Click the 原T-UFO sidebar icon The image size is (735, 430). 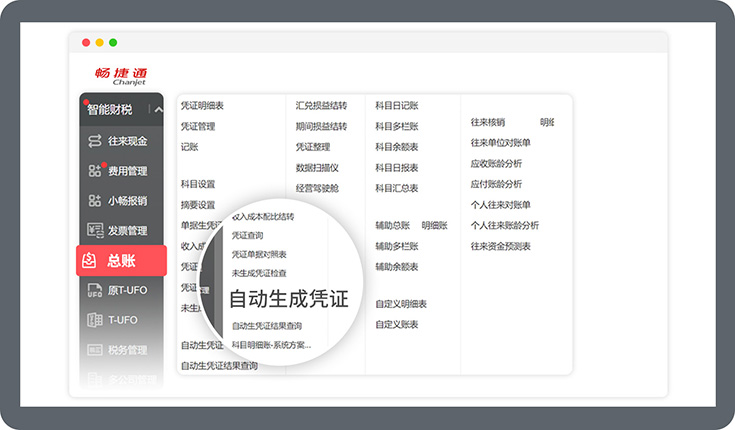pyautogui.click(x=95, y=291)
